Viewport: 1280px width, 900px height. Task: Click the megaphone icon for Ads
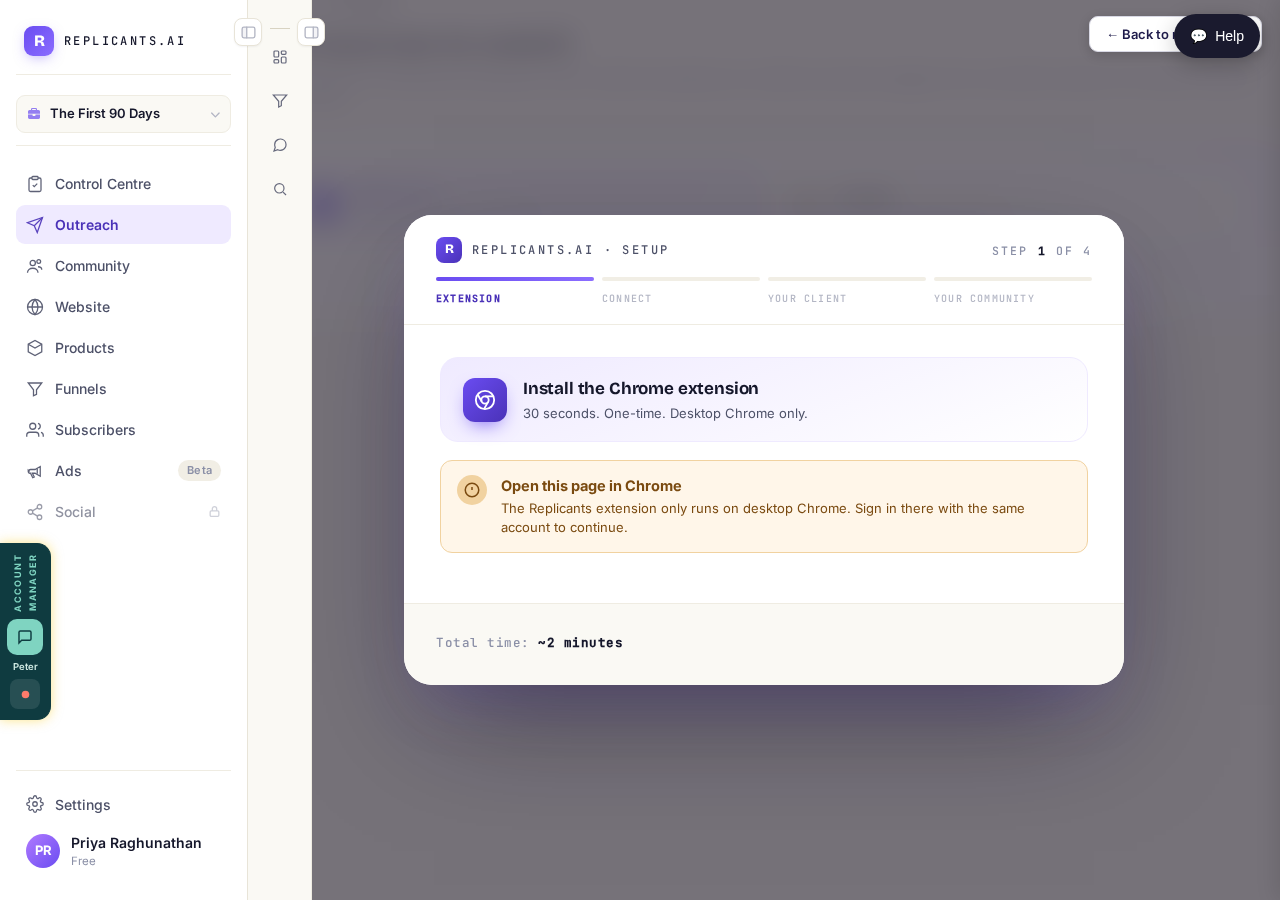click(x=35, y=471)
